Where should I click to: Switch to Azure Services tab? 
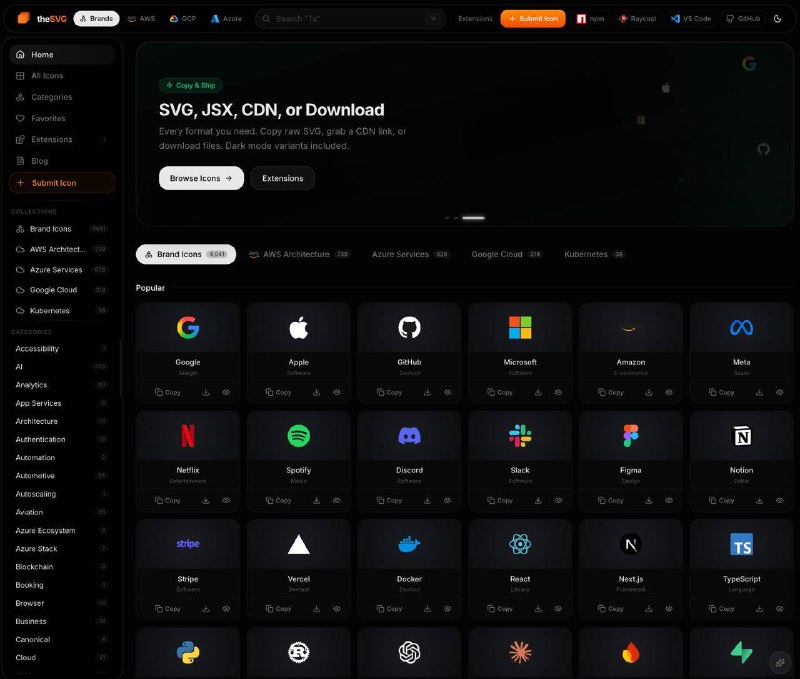(410, 254)
